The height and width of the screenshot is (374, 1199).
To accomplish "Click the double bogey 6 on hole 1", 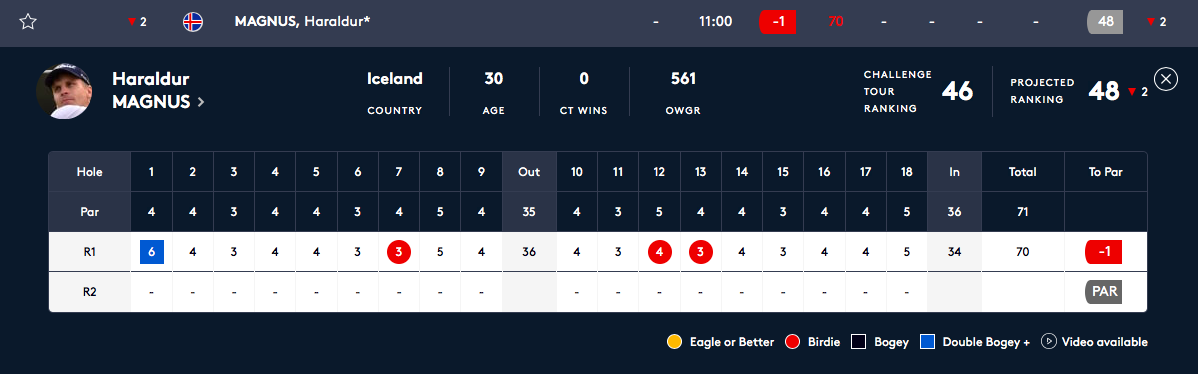I will pyautogui.click(x=151, y=252).
